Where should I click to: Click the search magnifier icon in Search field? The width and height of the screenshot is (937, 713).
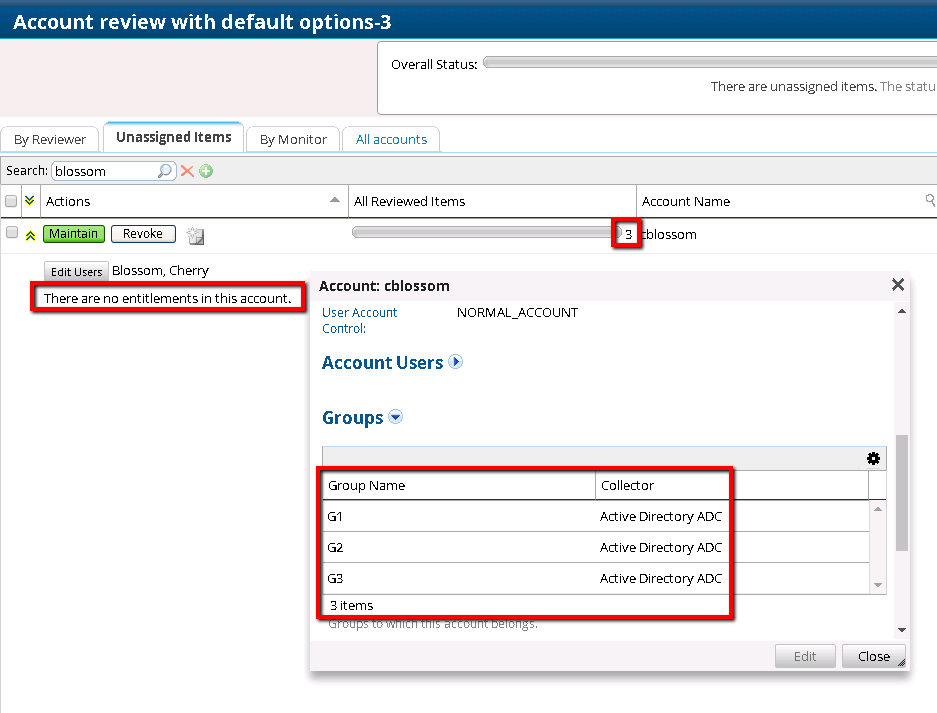[166, 171]
